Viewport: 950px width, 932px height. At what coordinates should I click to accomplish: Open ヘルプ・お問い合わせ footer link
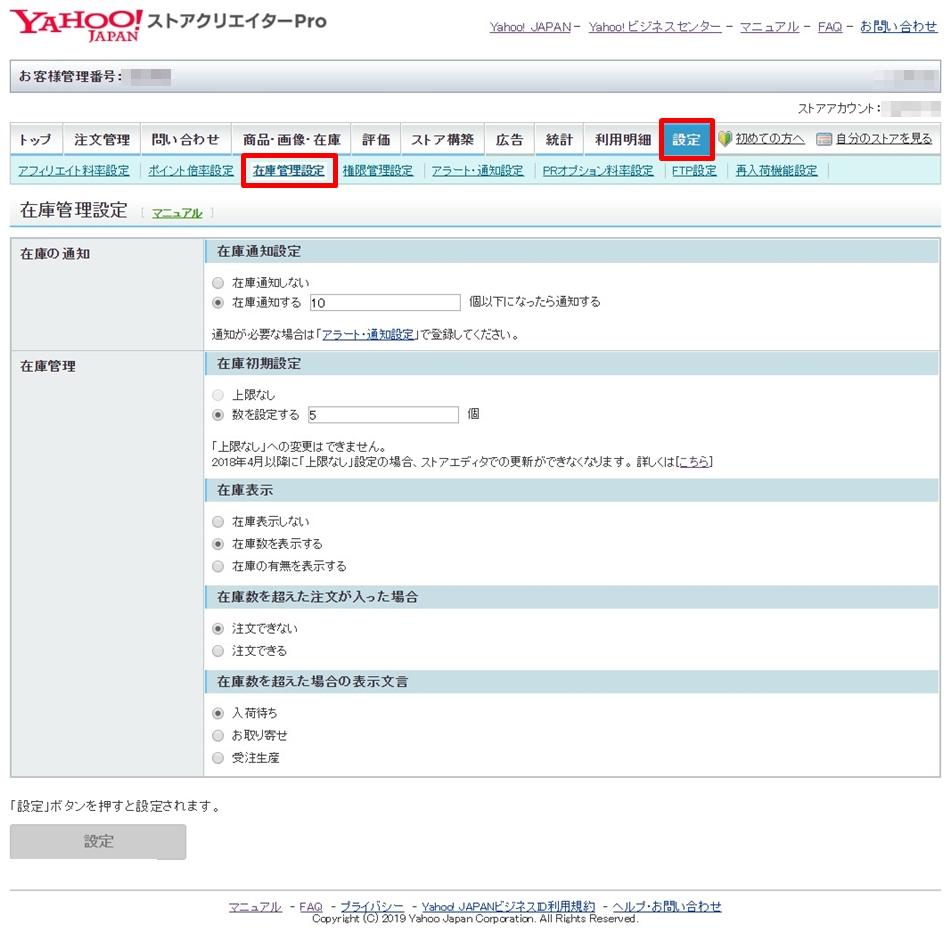click(667, 907)
